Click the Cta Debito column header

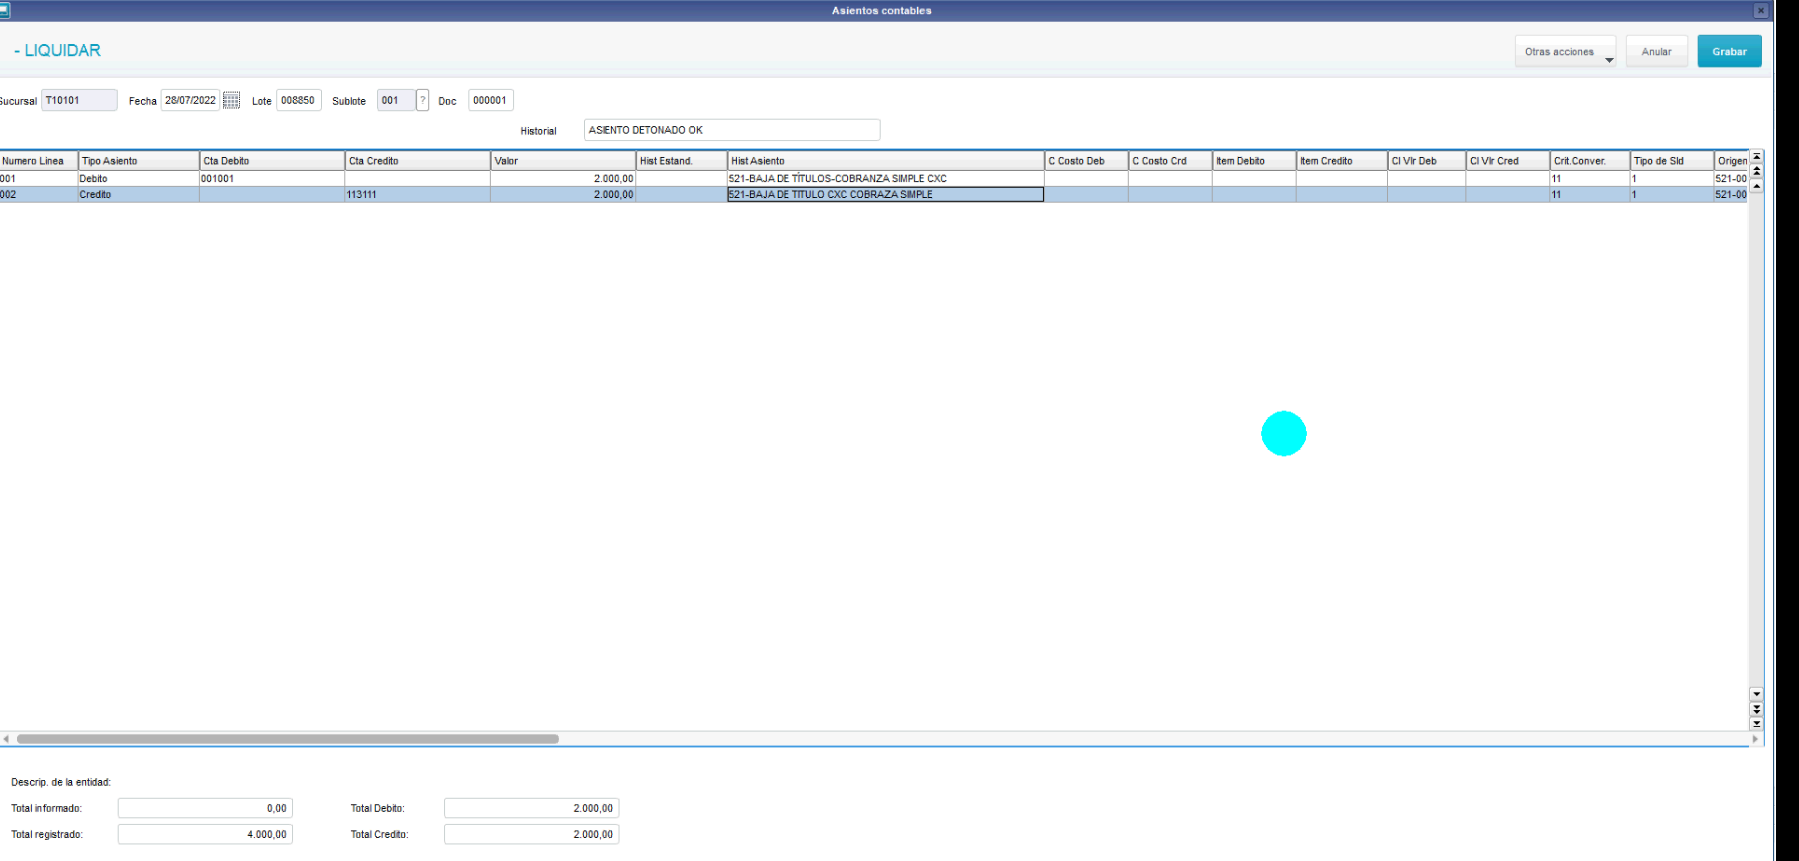tap(272, 161)
